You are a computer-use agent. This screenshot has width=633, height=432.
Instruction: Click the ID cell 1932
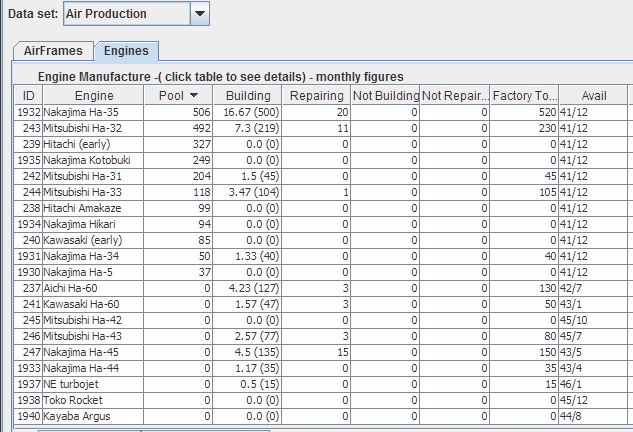[28, 112]
